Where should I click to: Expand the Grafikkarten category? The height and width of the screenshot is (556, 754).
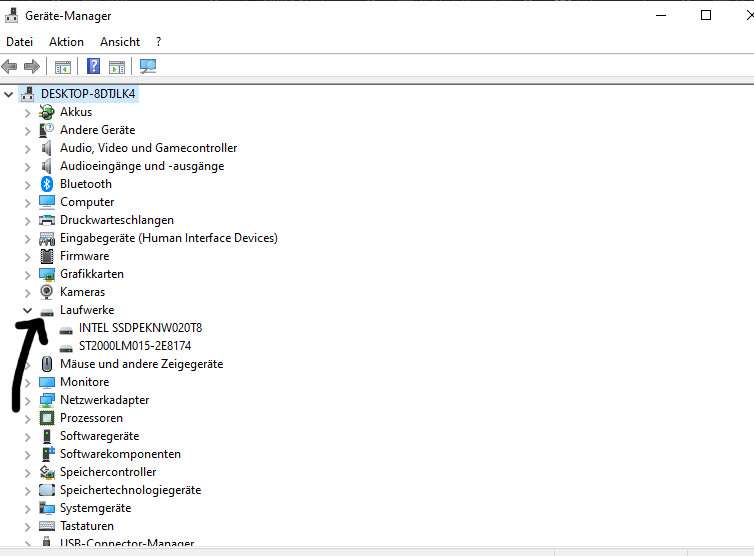[28, 274]
